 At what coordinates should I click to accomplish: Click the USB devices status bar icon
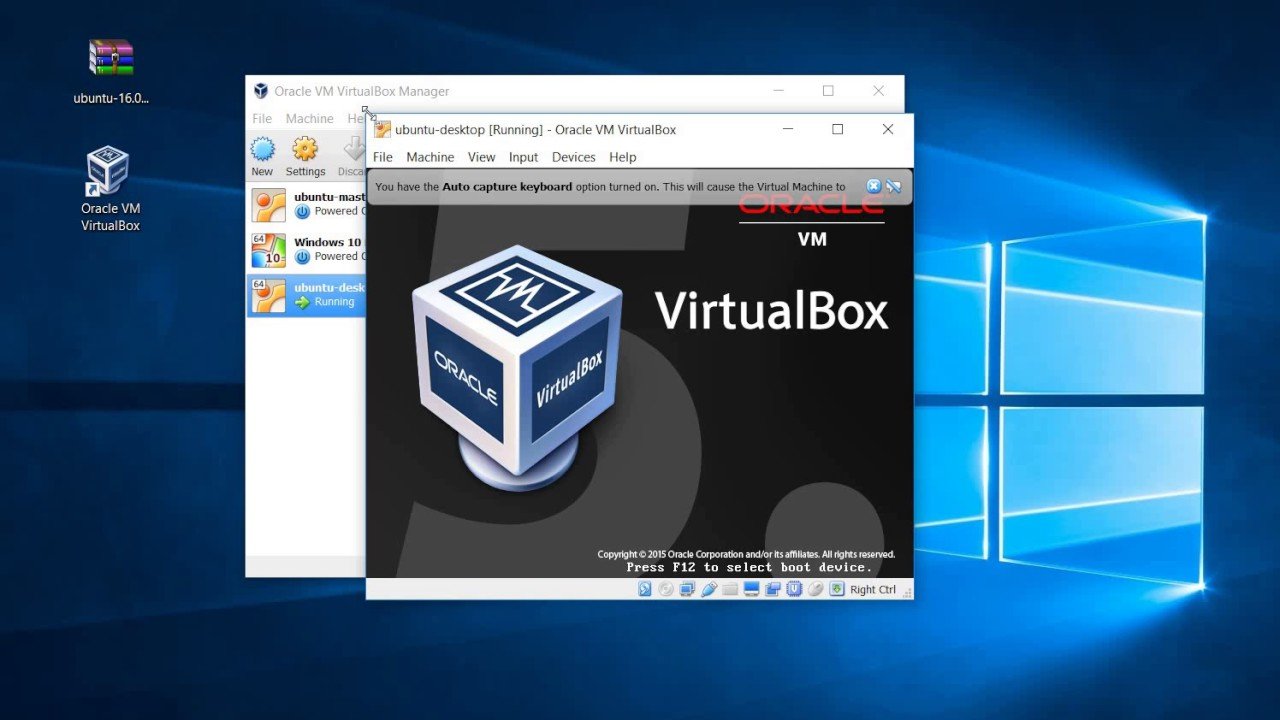(711, 589)
